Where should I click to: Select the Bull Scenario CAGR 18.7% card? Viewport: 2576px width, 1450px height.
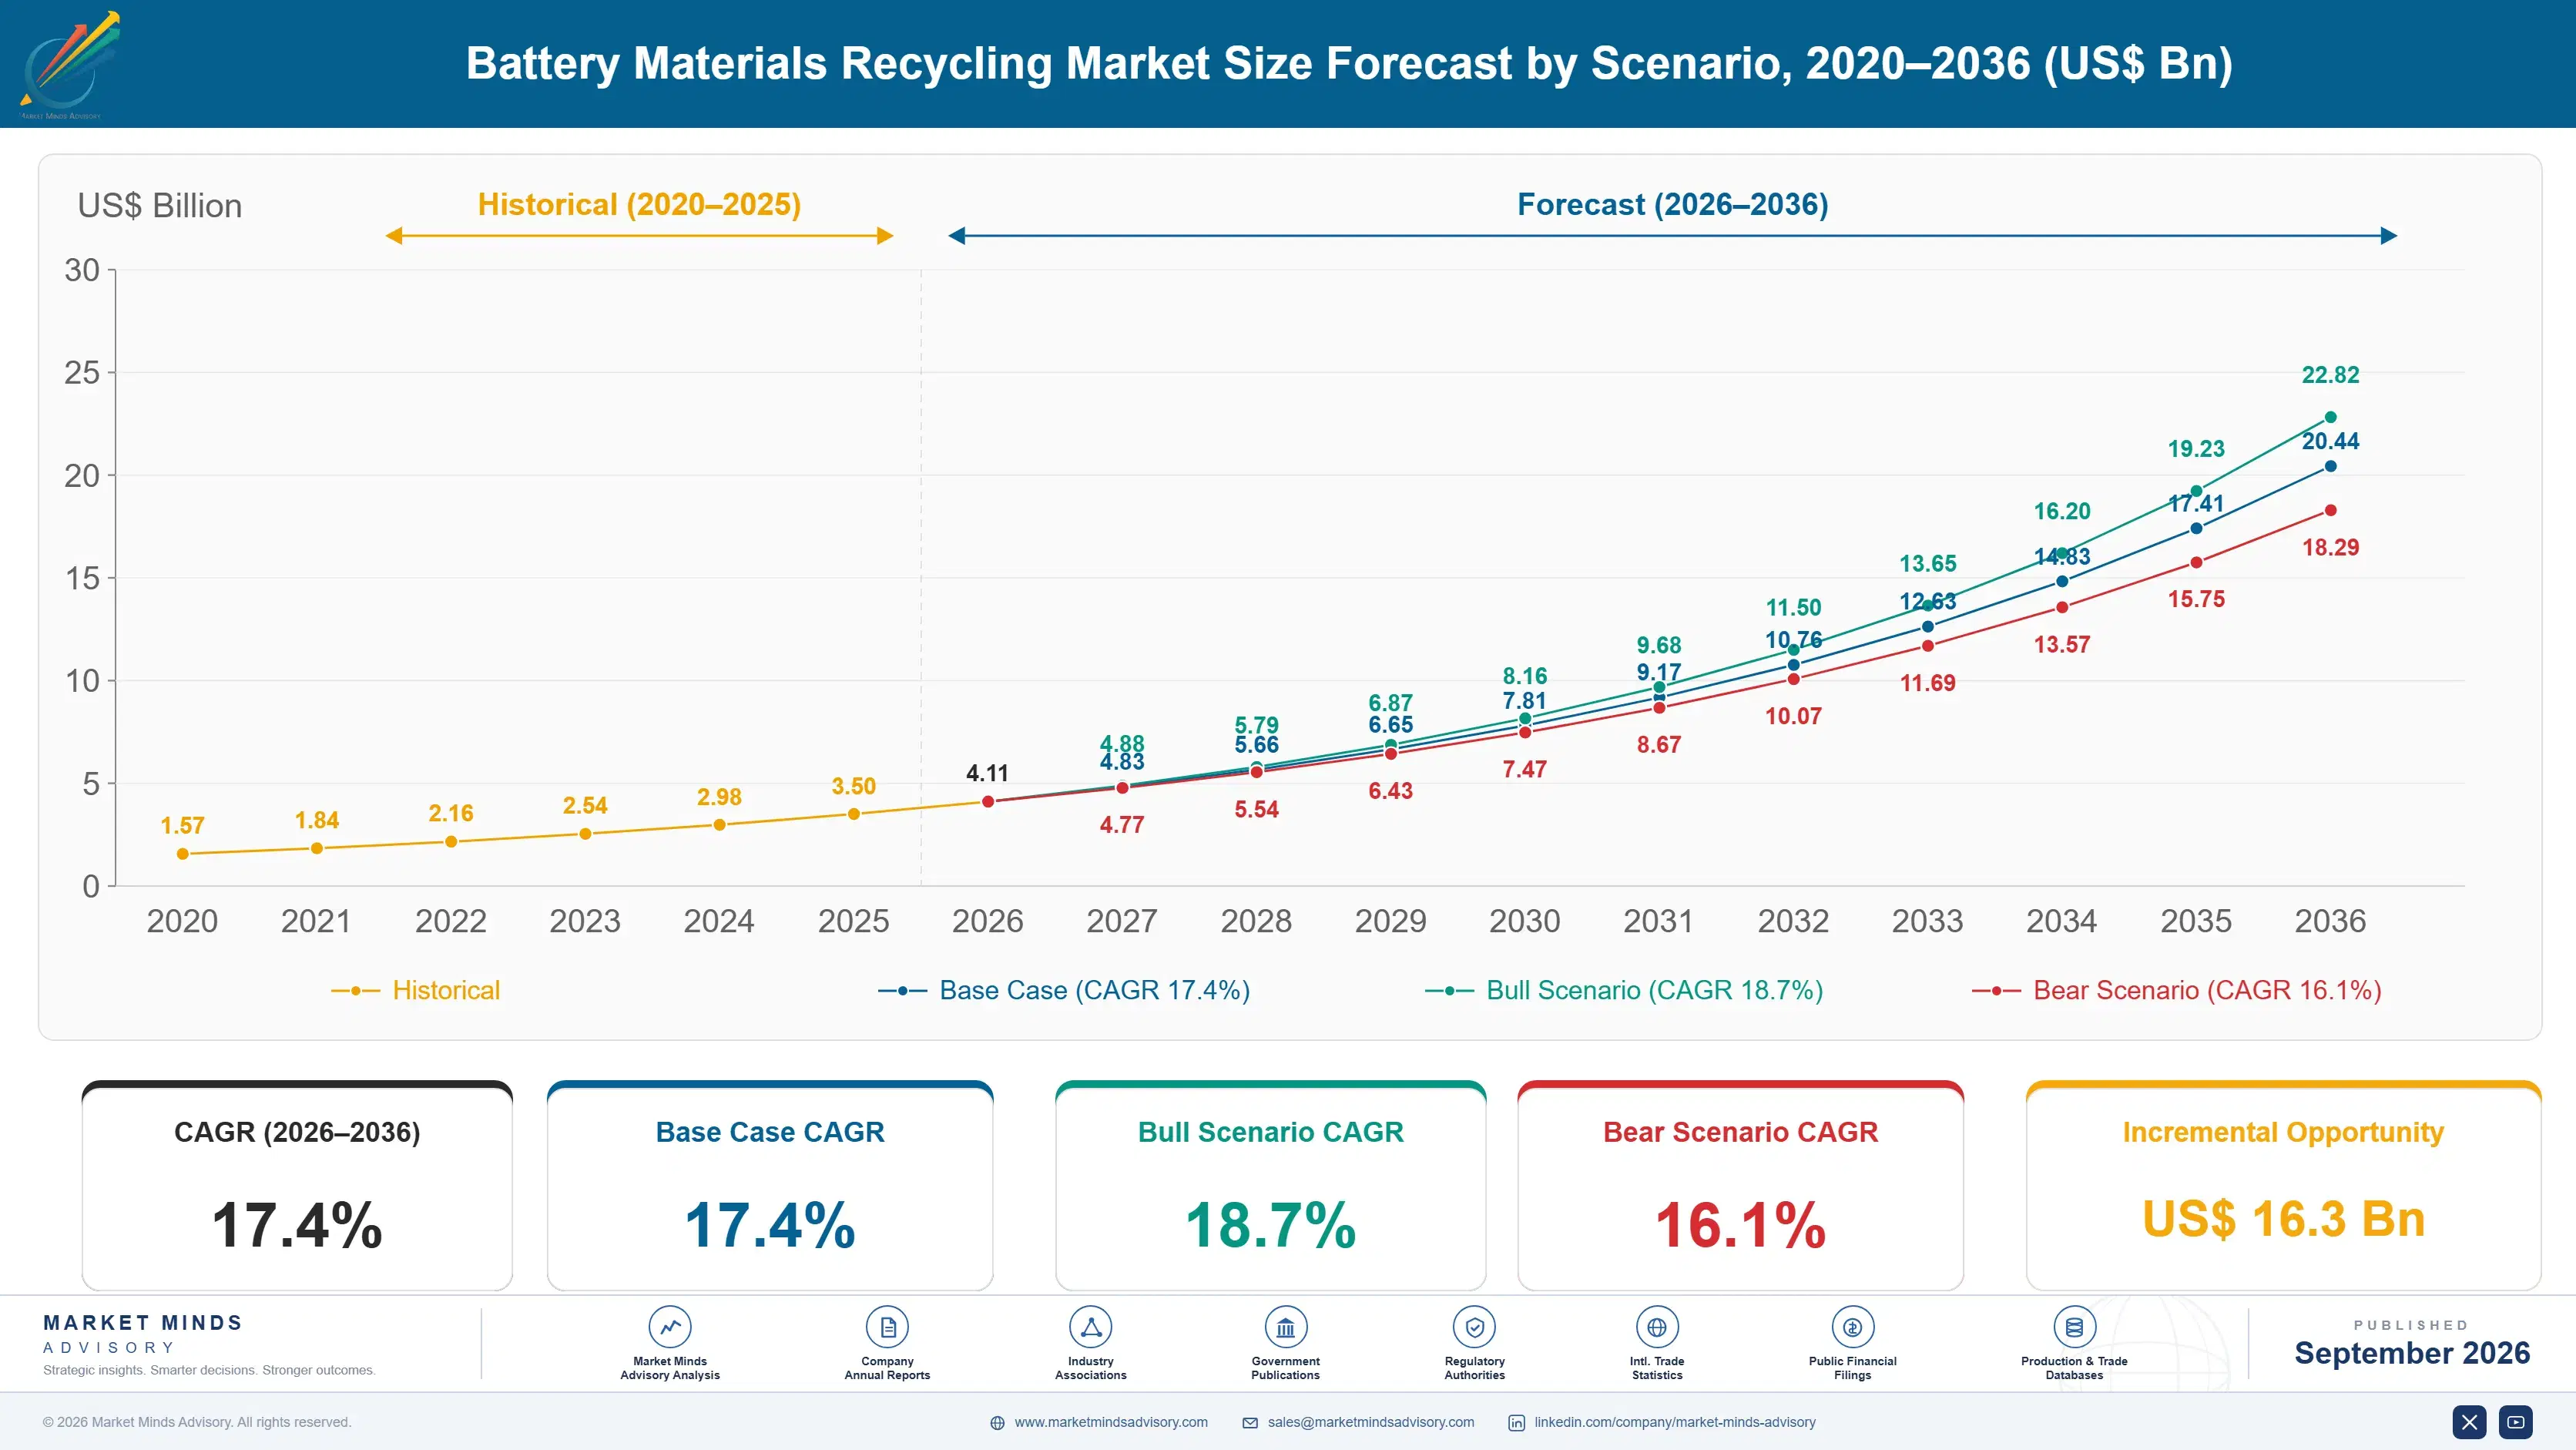point(1271,1186)
